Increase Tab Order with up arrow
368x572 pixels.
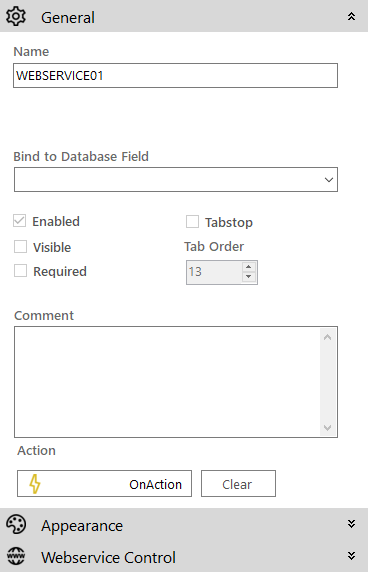coord(249,267)
